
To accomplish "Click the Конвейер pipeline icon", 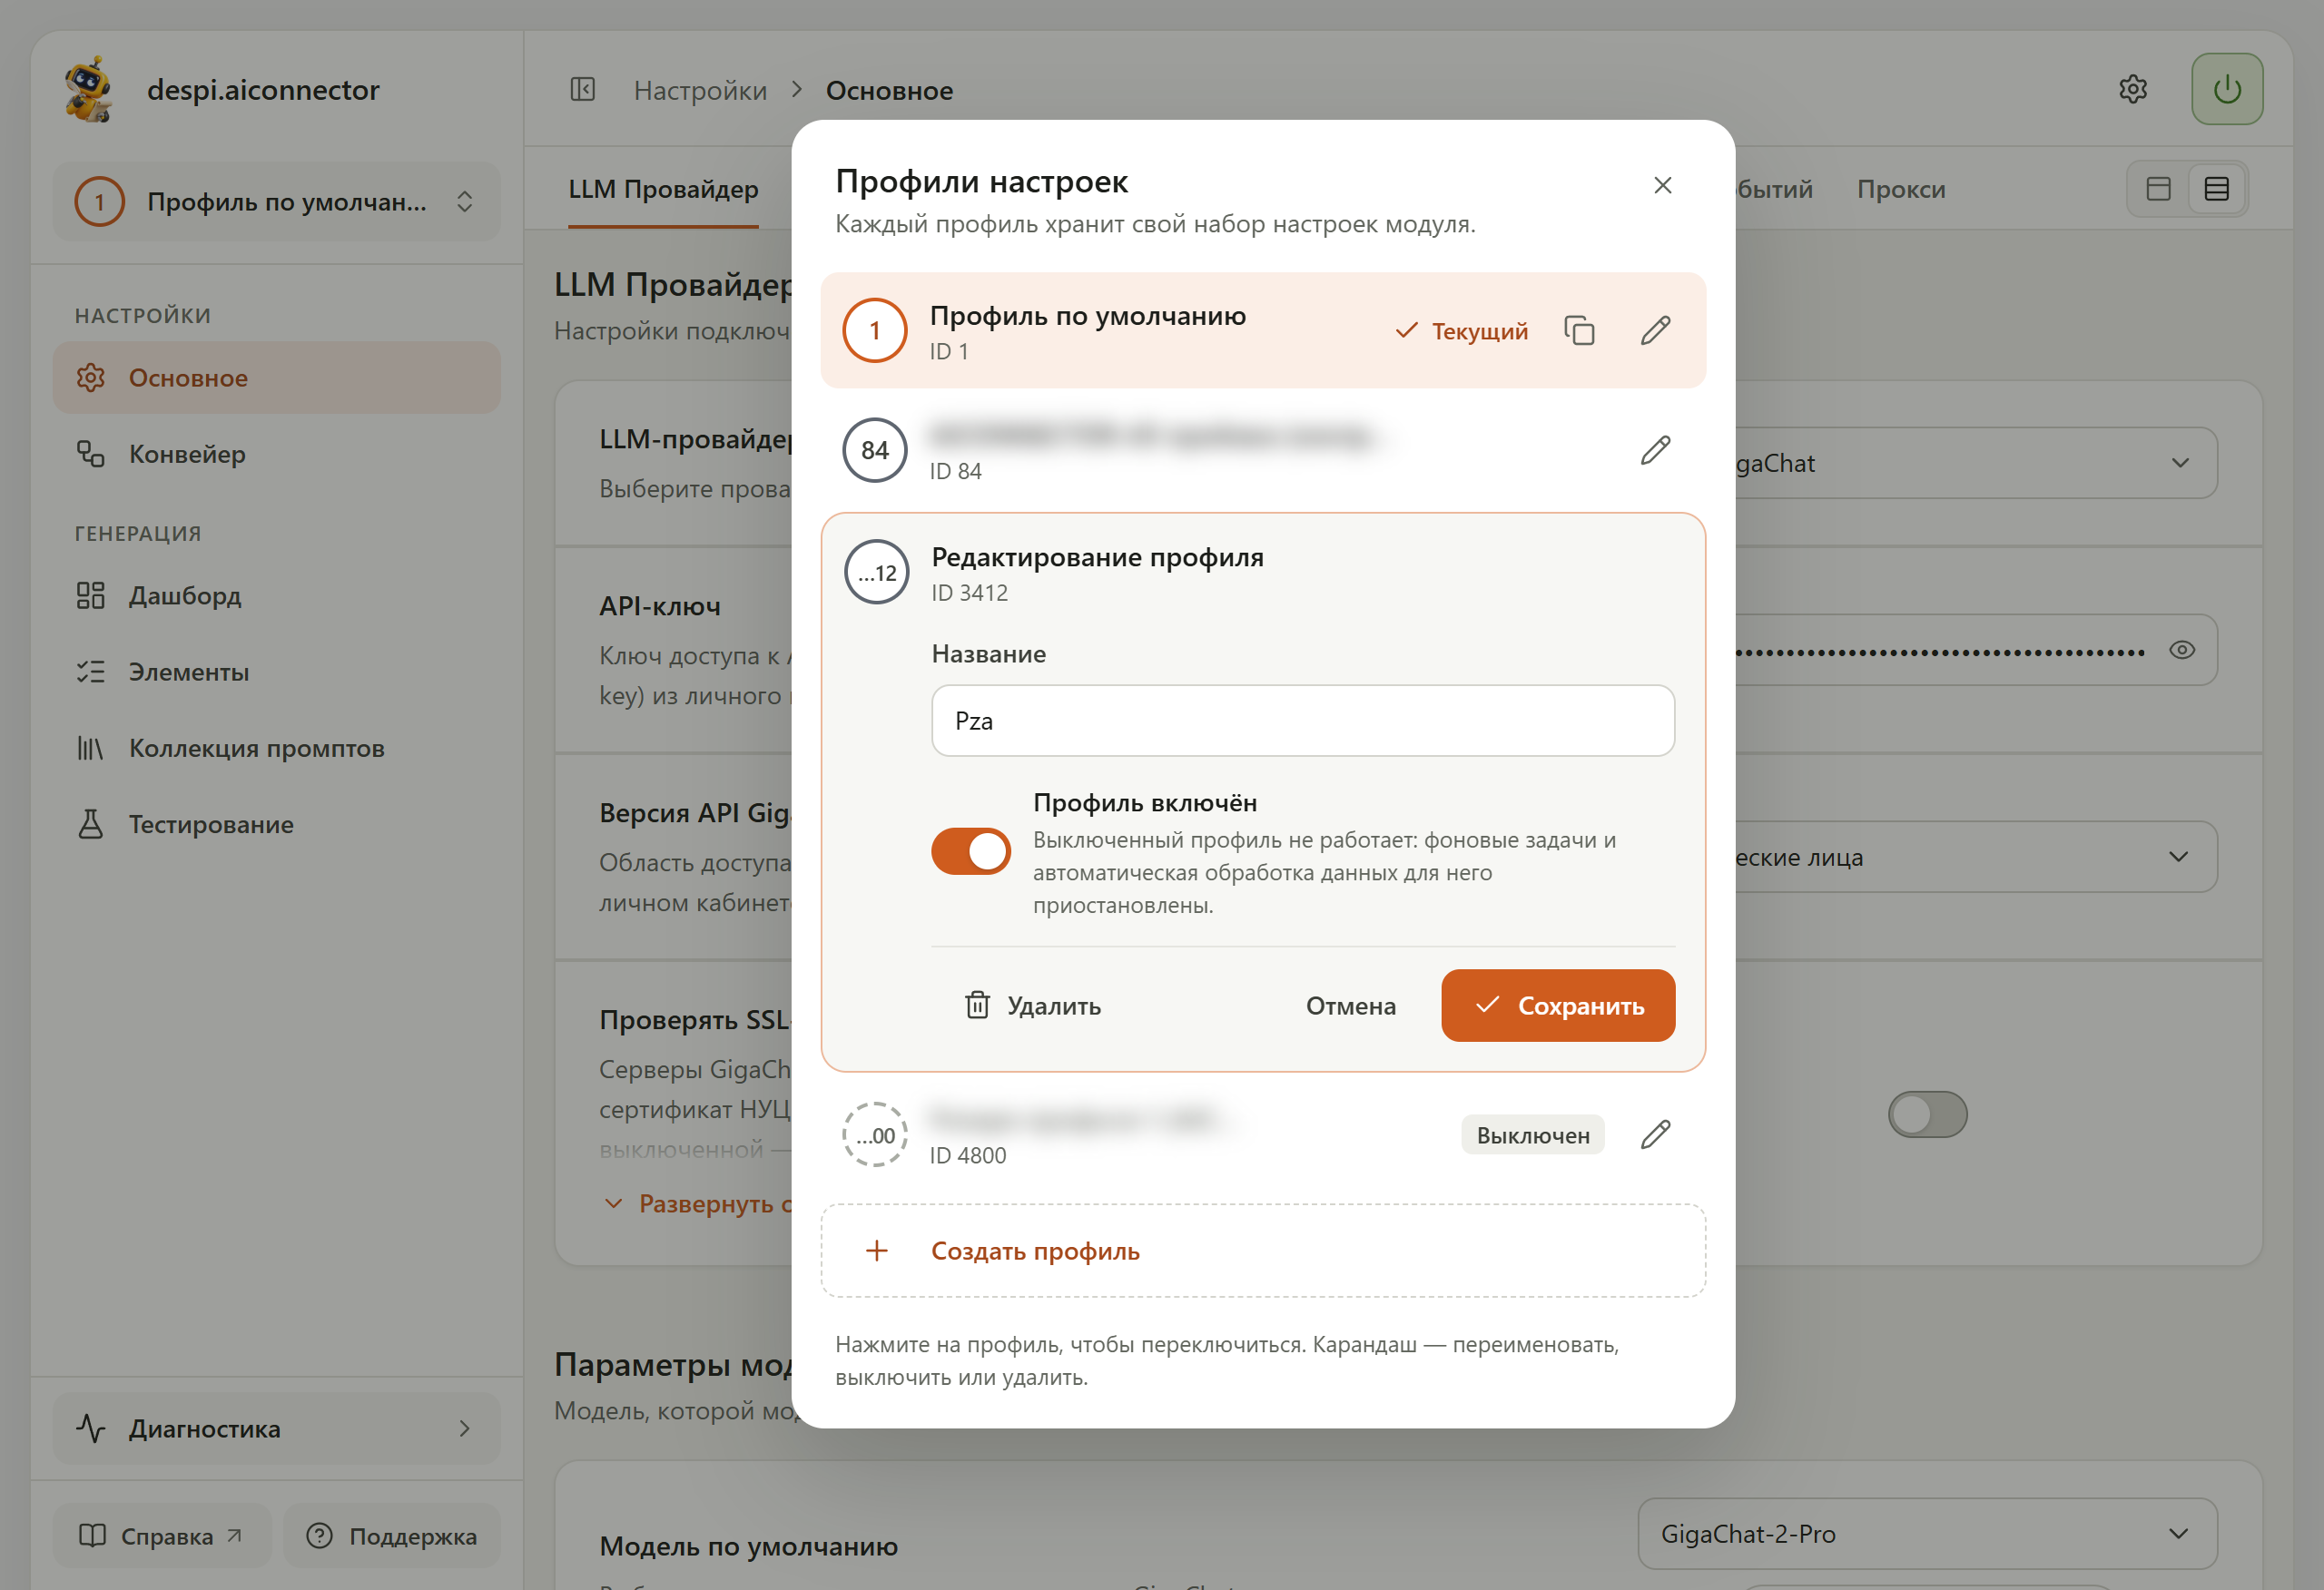I will [91, 454].
